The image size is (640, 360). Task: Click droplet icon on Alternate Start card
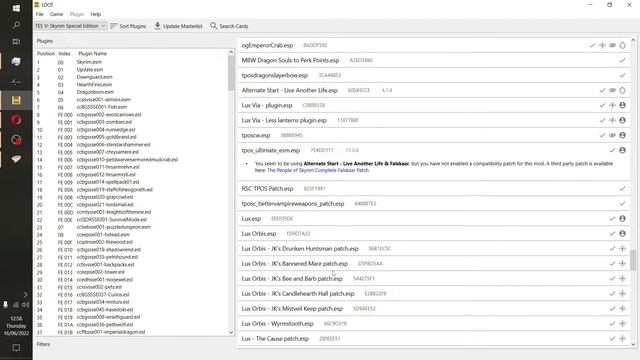[x=622, y=90]
